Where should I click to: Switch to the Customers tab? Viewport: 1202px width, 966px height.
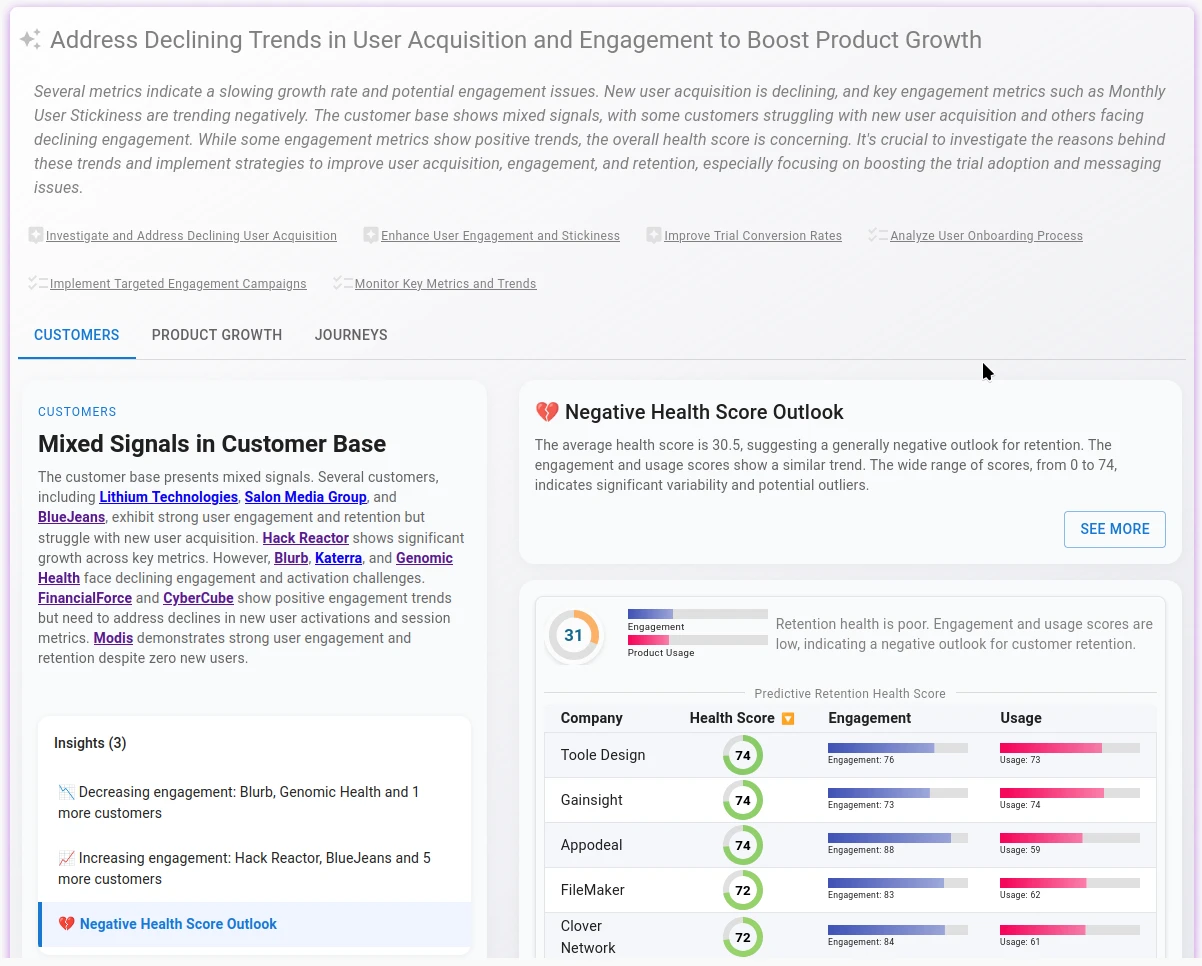pyautogui.click(x=77, y=335)
